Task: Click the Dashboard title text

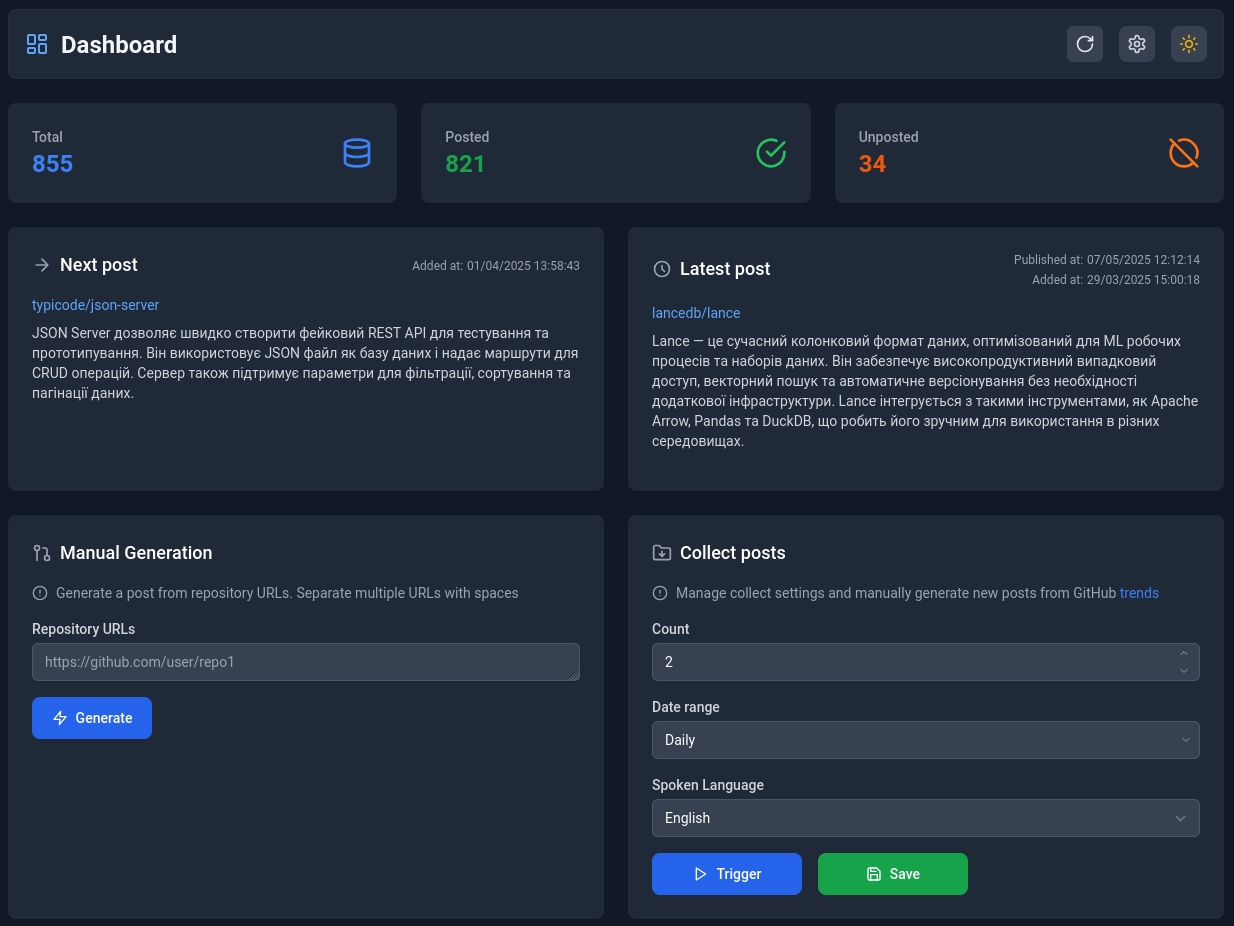Action: [x=119, y=45]
